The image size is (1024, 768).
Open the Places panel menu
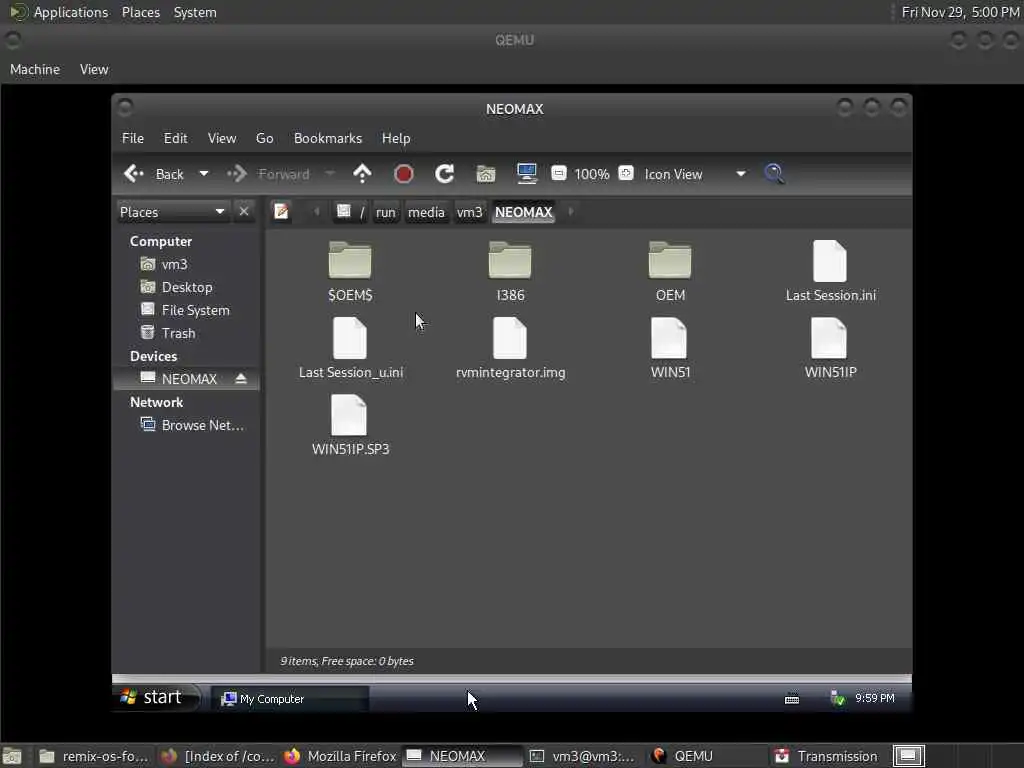[x=140, y=12]
